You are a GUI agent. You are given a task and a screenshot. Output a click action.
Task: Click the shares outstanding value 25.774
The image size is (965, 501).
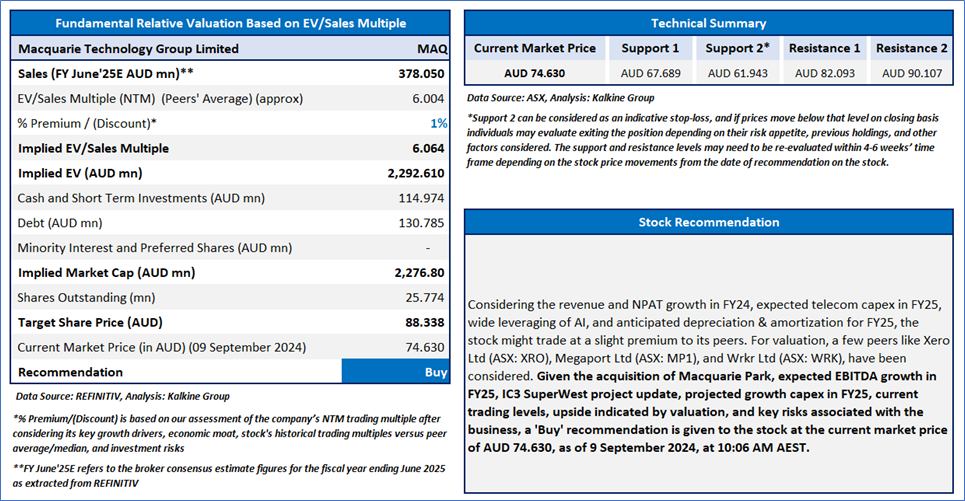tap(425, 297)
